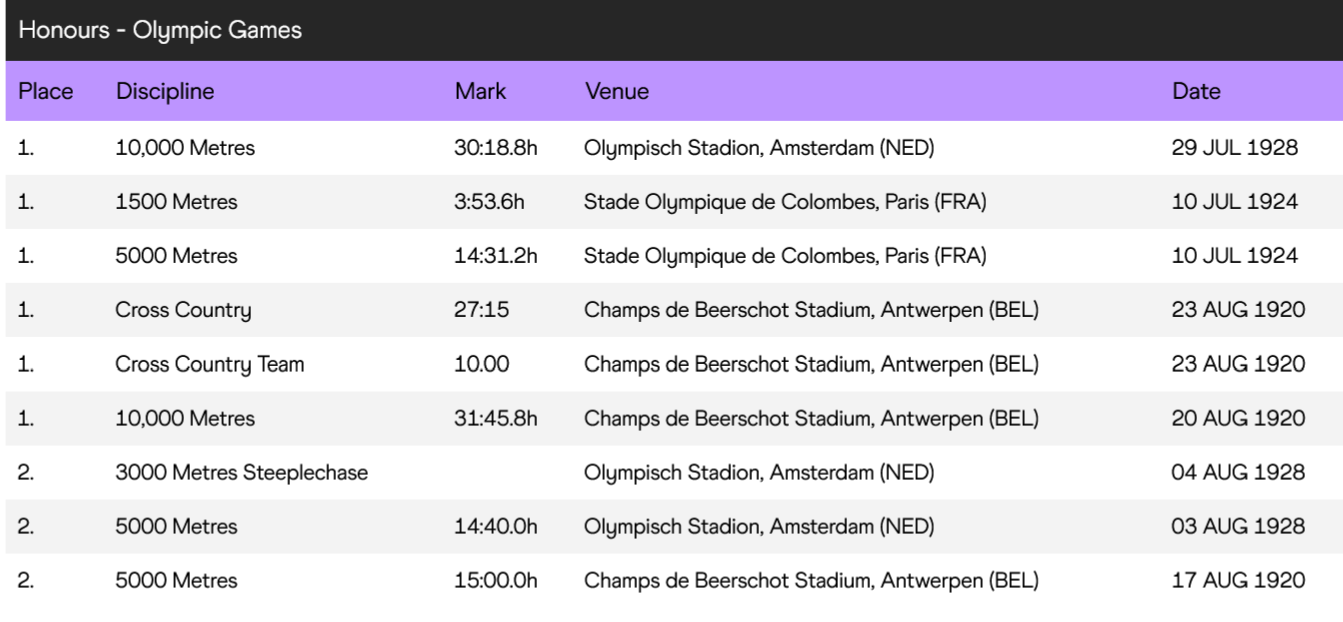Open the Cross Country Team discipline
Image resolution: width=1343 pixels, height=622 pixels.
[209, 364]
